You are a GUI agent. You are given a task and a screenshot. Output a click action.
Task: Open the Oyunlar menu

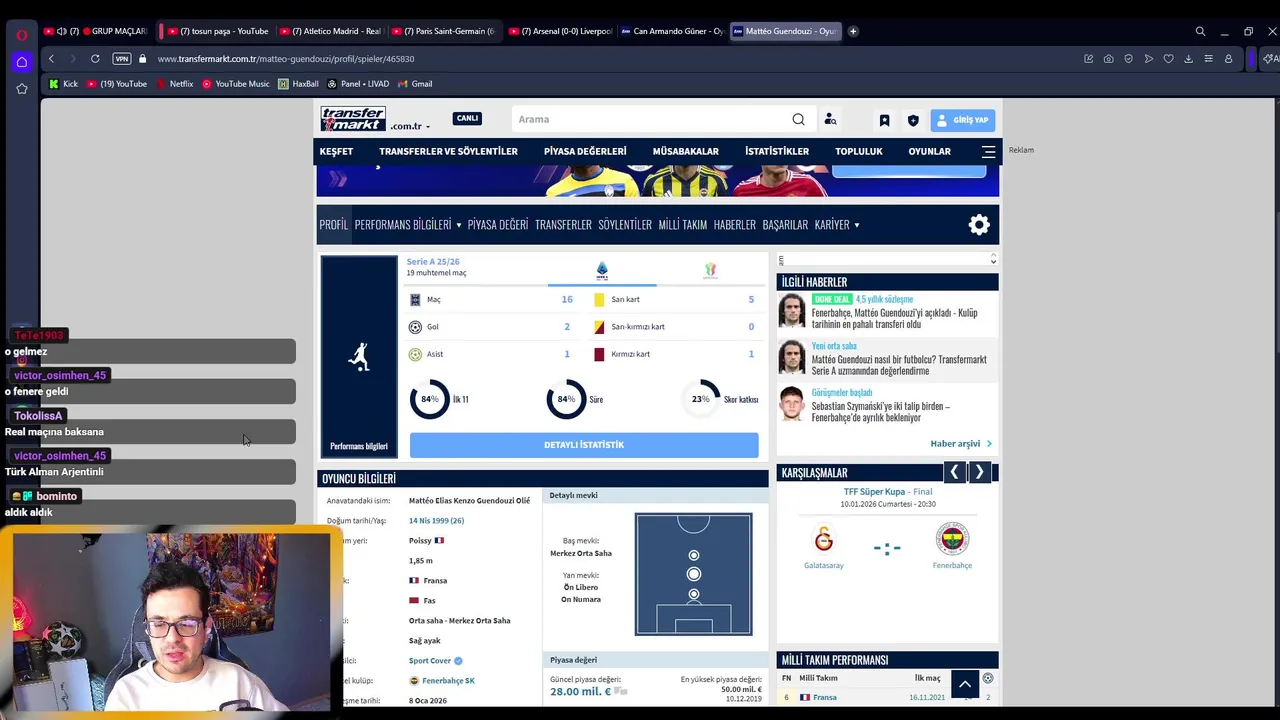929,151
